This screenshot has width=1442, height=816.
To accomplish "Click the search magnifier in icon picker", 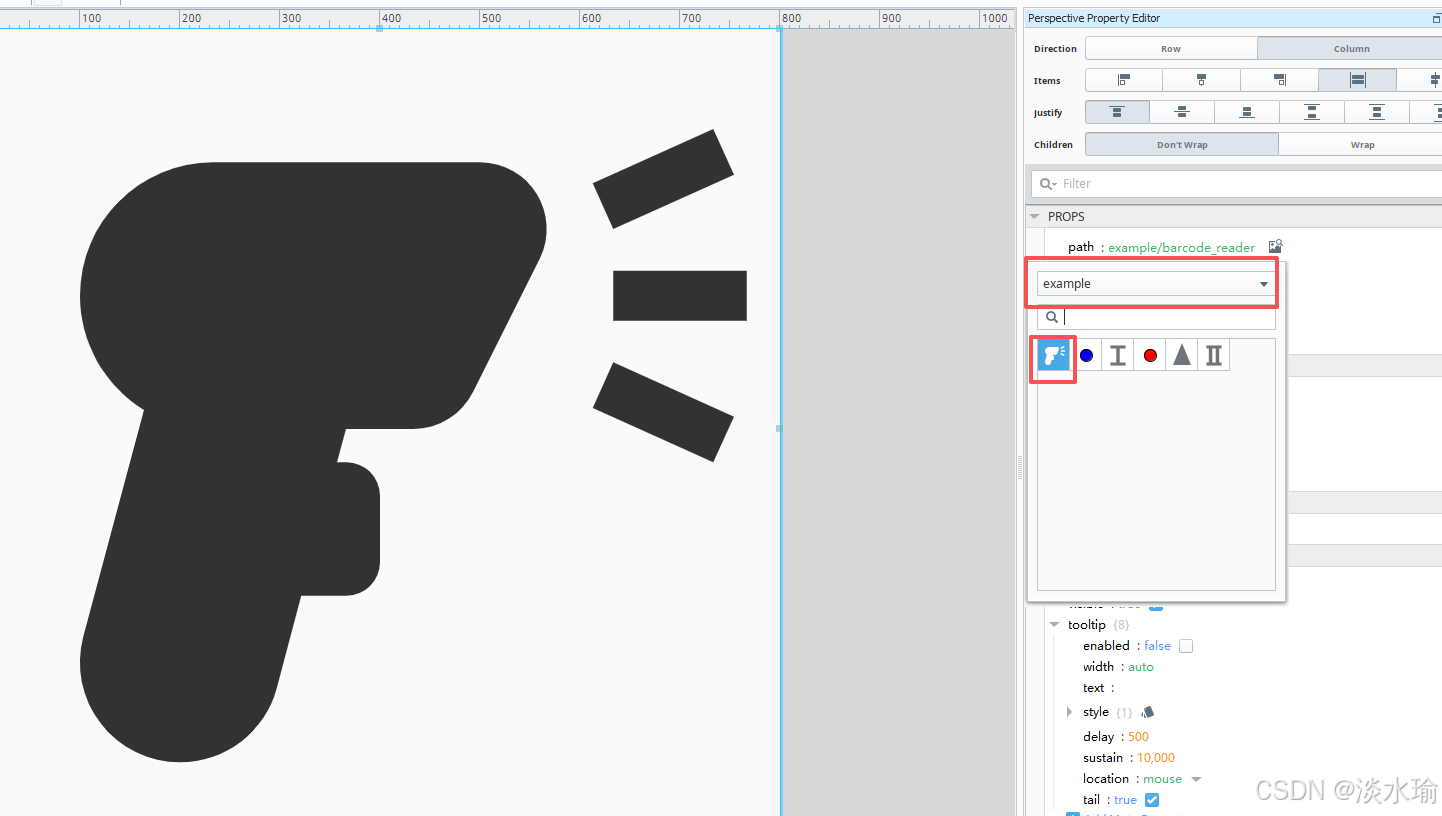I will point(1052,317).
